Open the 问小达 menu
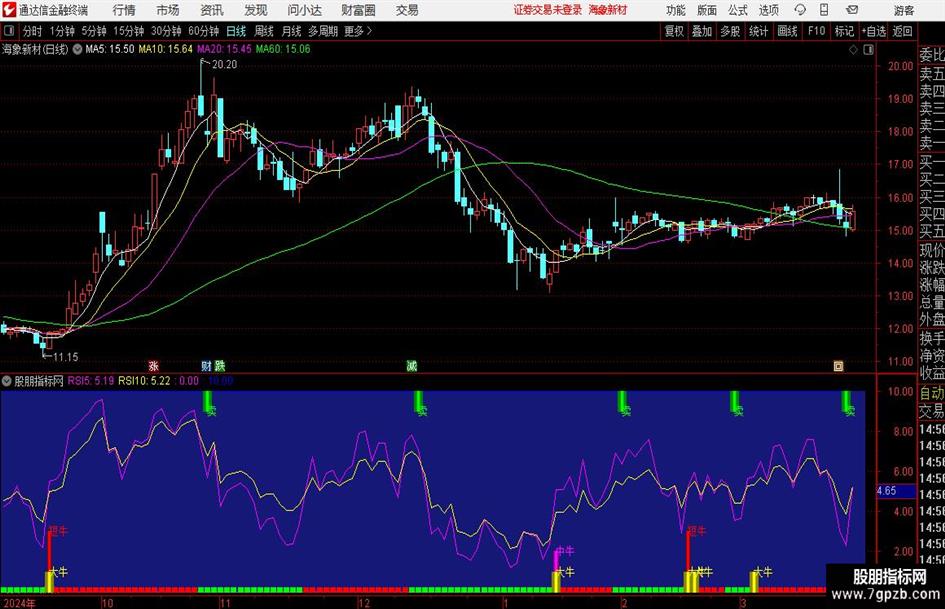Viewport: 945px width, 609px height. (304, 10)
